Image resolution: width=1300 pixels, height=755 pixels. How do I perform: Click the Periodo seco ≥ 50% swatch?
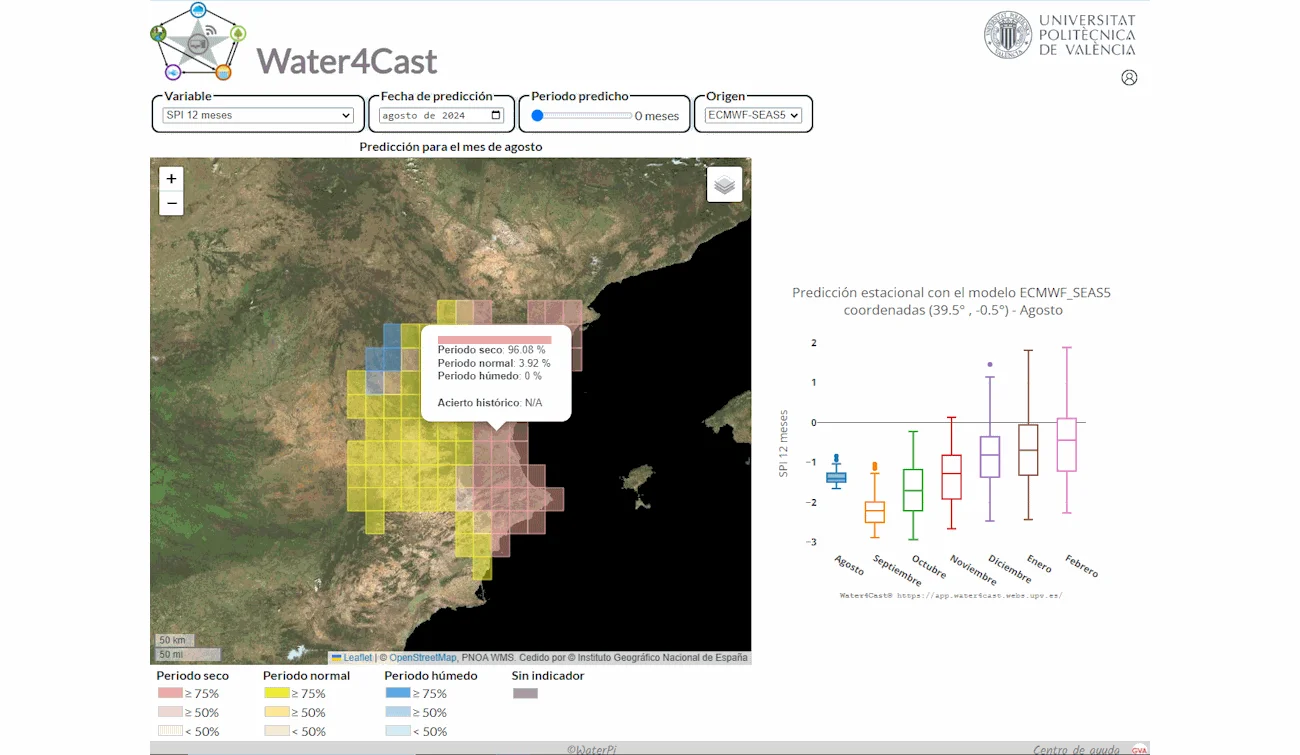coord(169,712)
